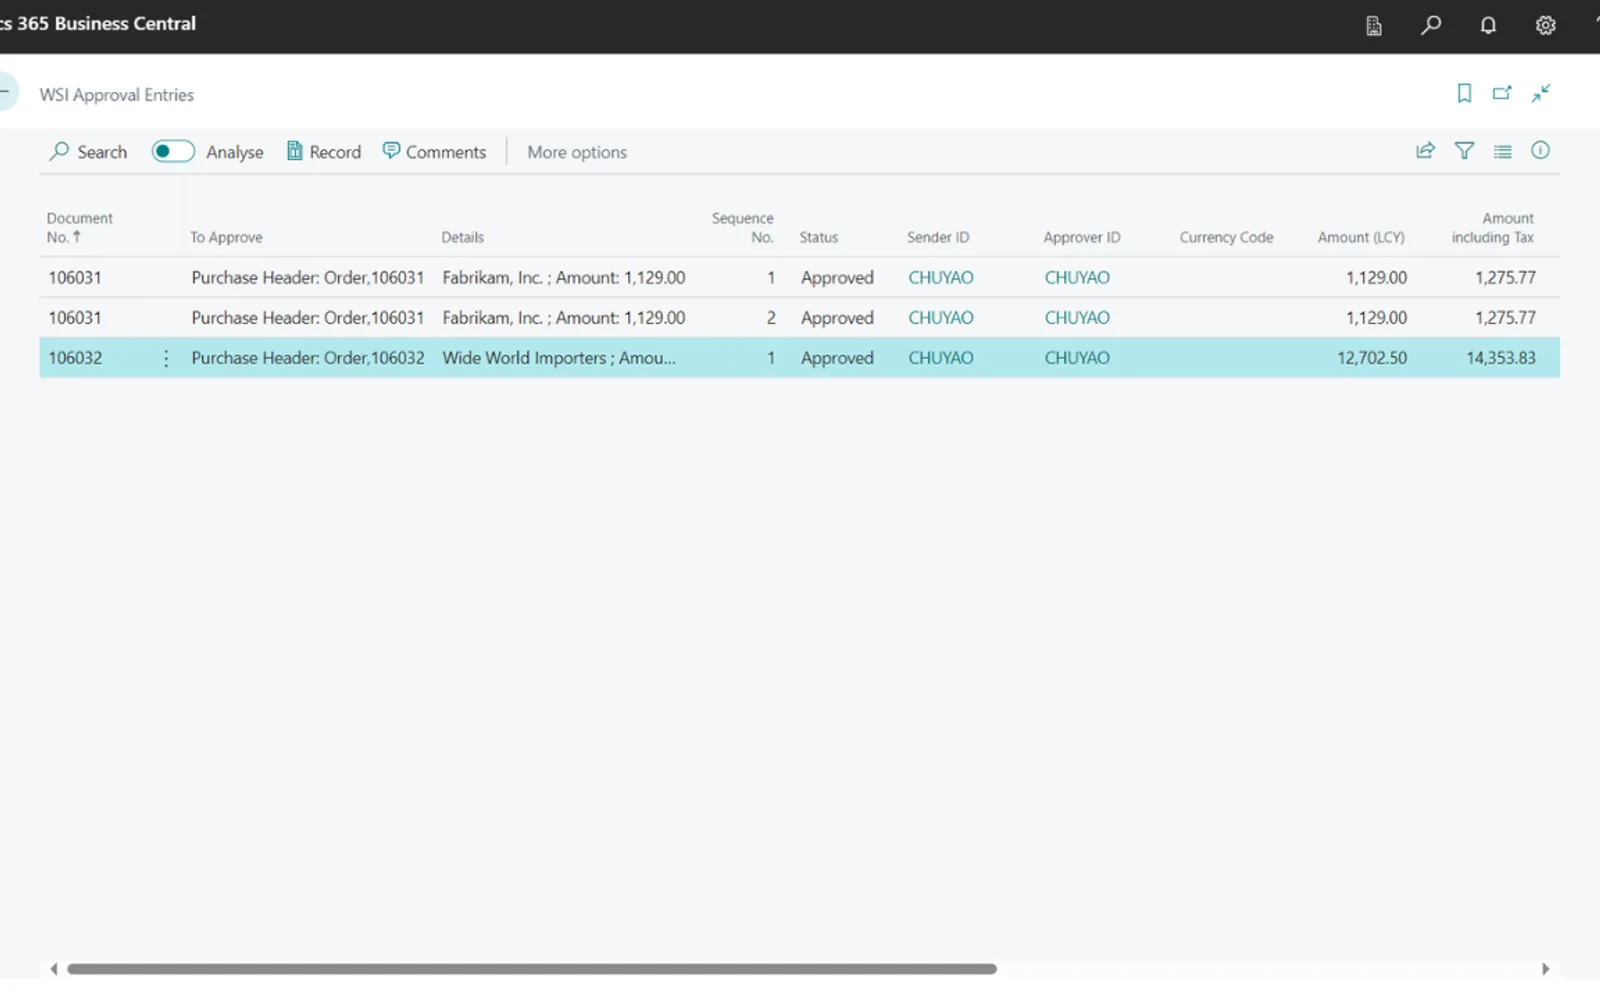Open page in a new window icon
The image size is (1600, 1000).
1502,93
